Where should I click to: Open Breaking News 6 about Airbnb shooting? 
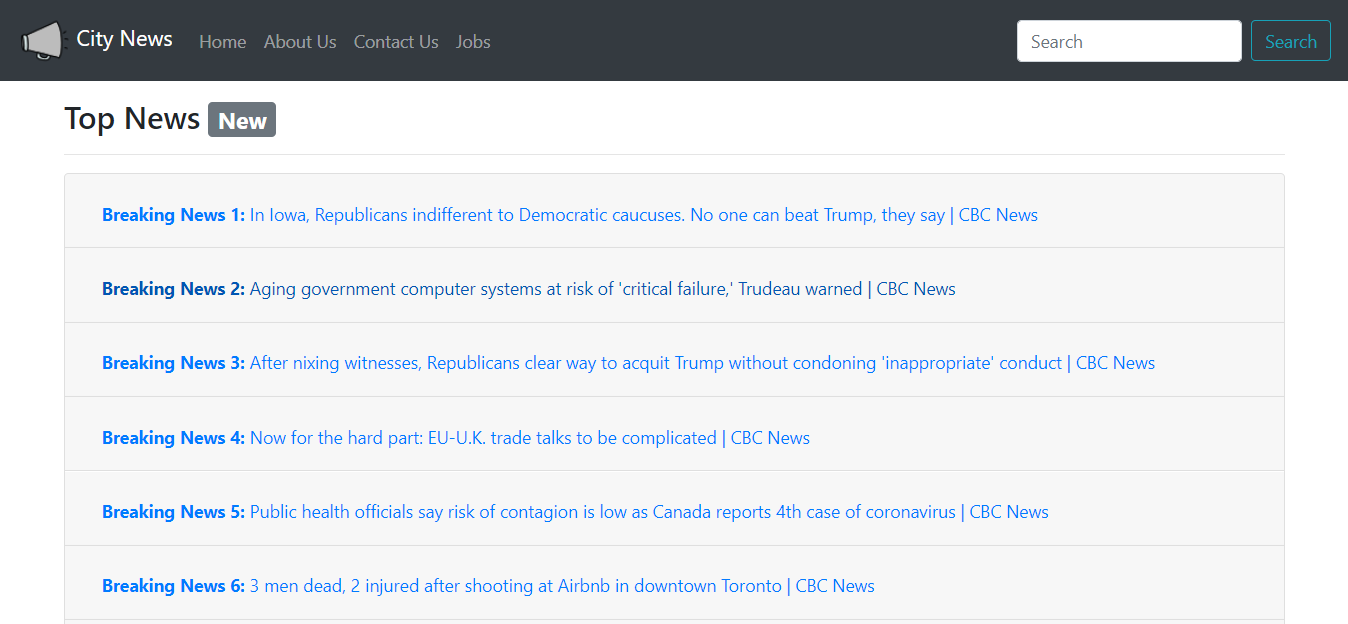click(x=488, y=586)
